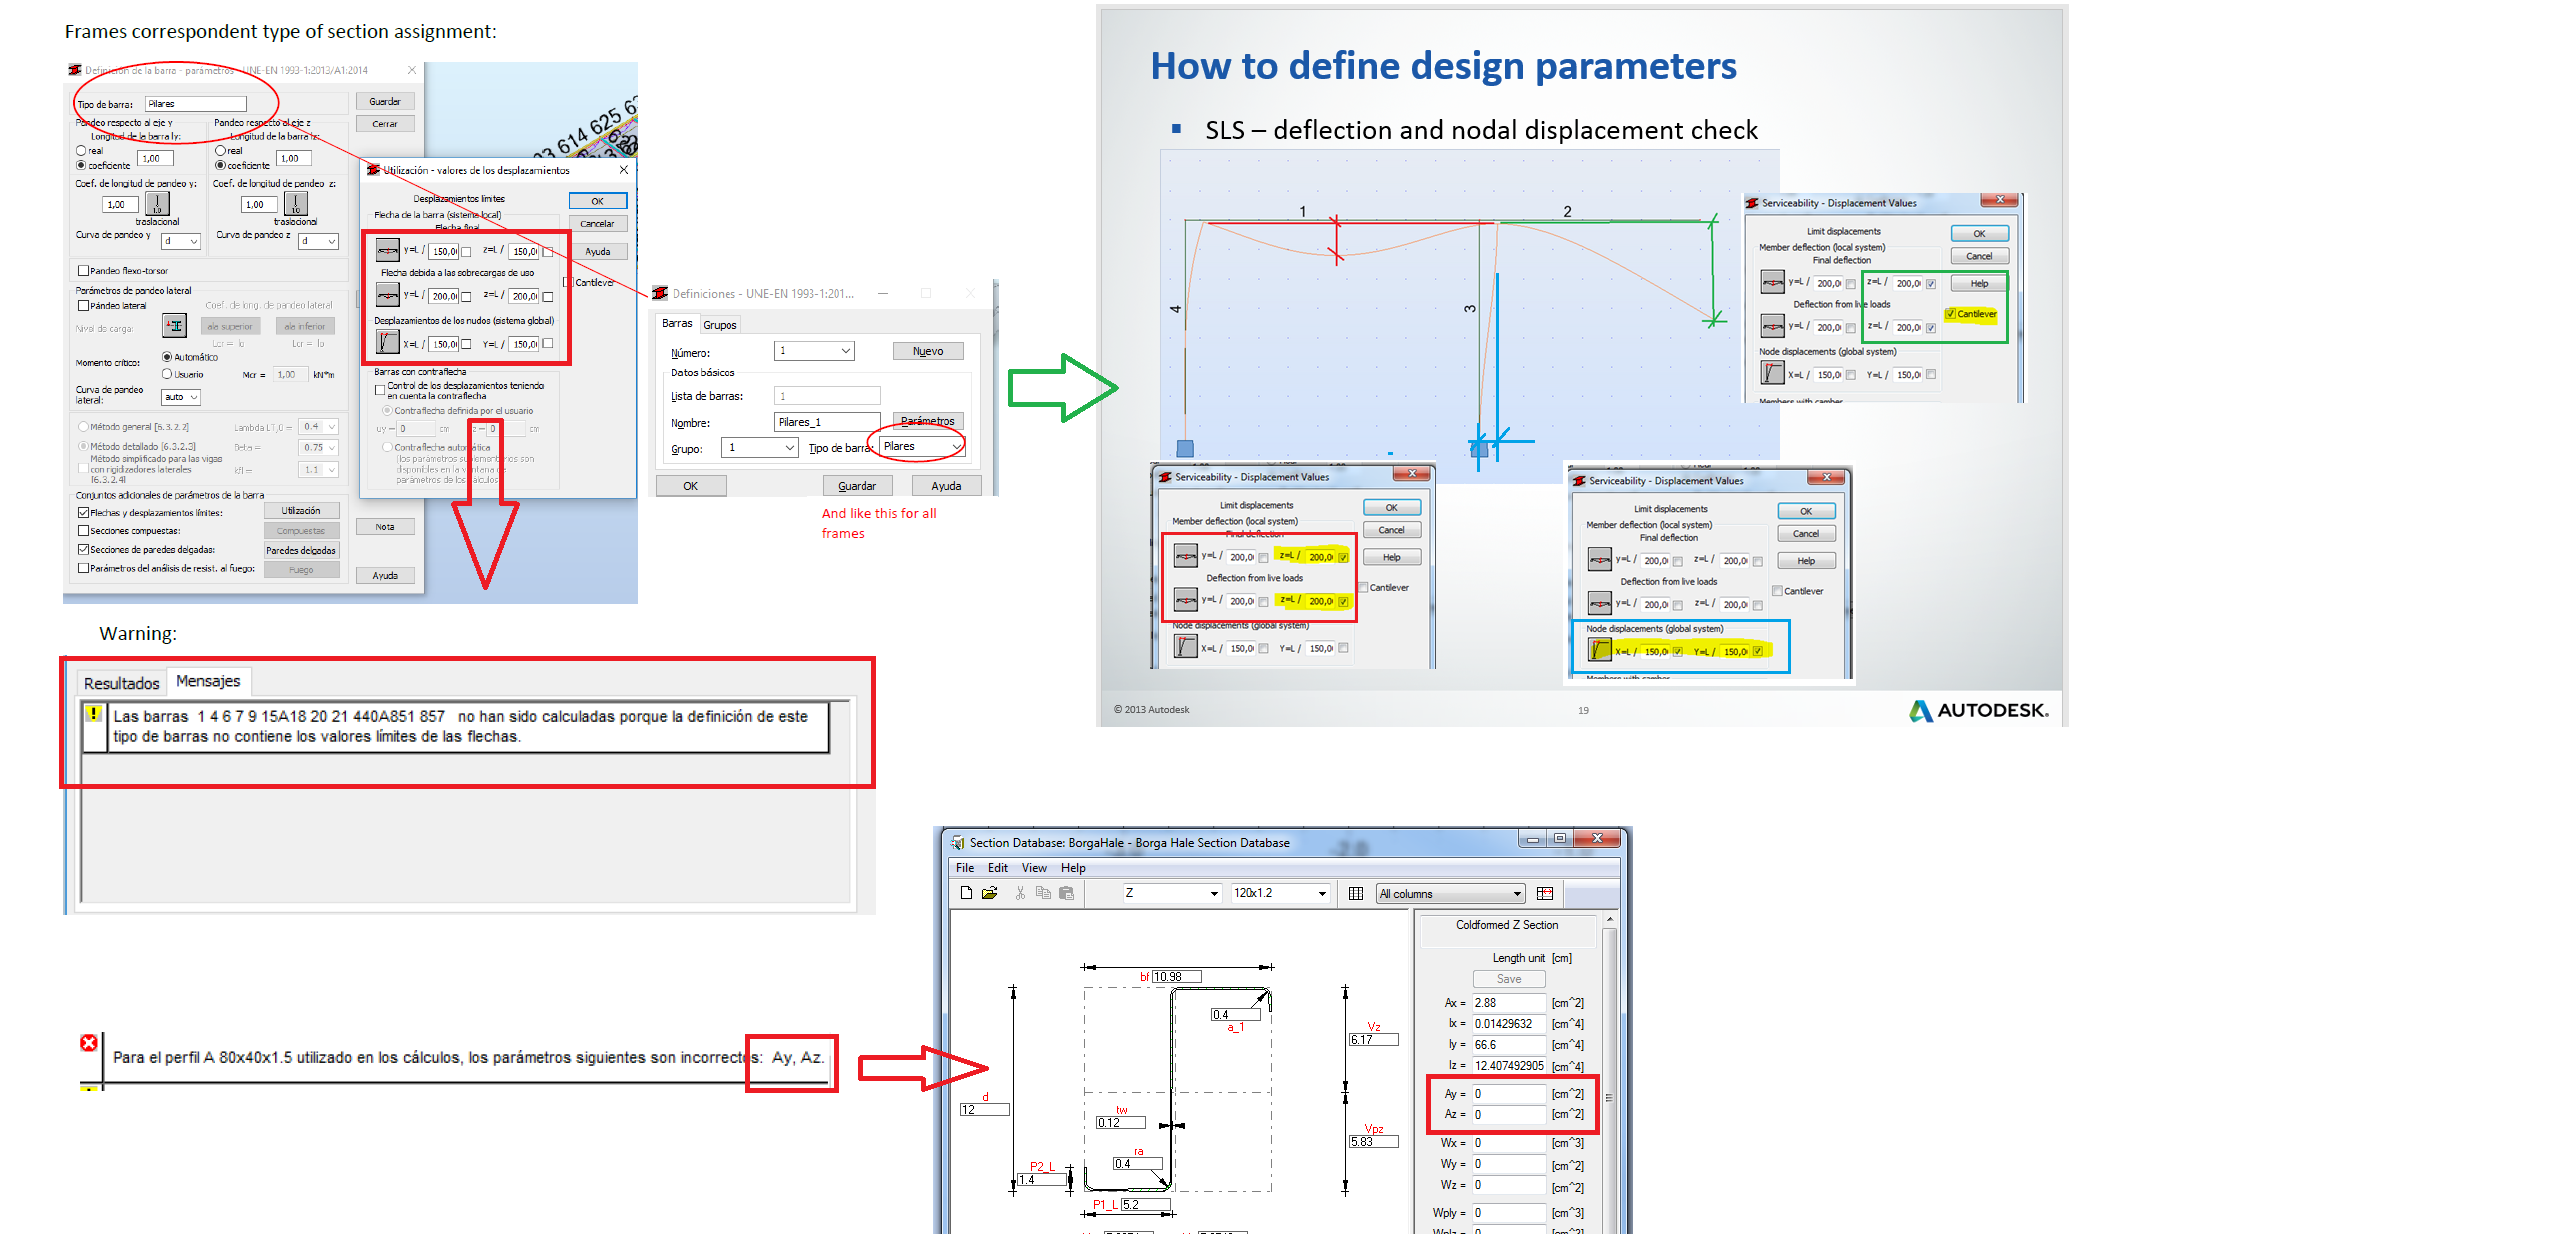Viewport: 2554px width, 1234px height.
Task: Open a section file using the folder icon
Action: [x=990, y=894]
